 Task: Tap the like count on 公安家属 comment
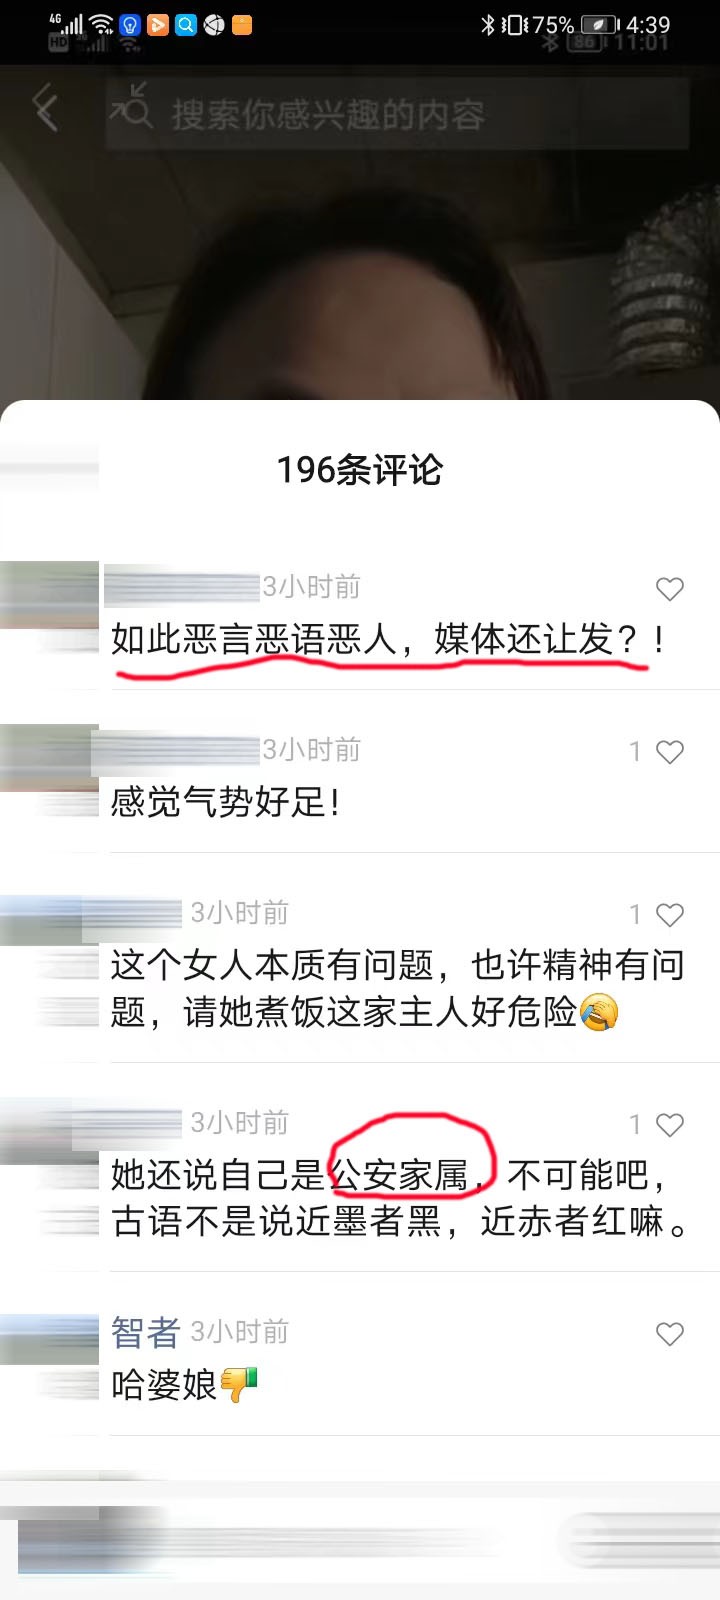[635, 1125]
